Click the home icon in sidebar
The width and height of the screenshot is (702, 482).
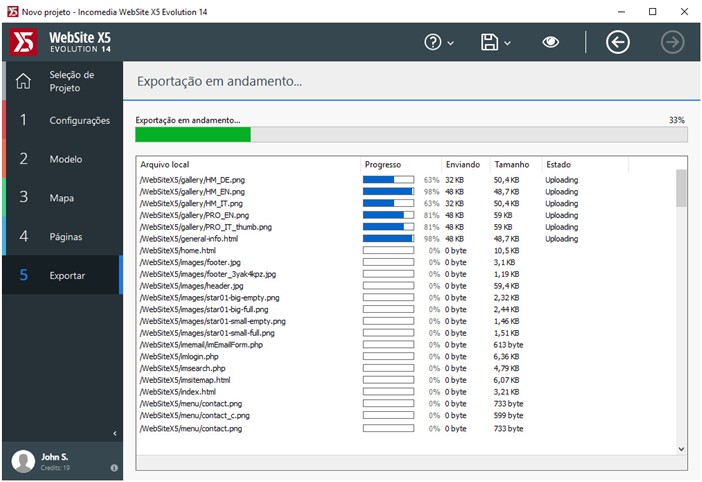[23, 81]
